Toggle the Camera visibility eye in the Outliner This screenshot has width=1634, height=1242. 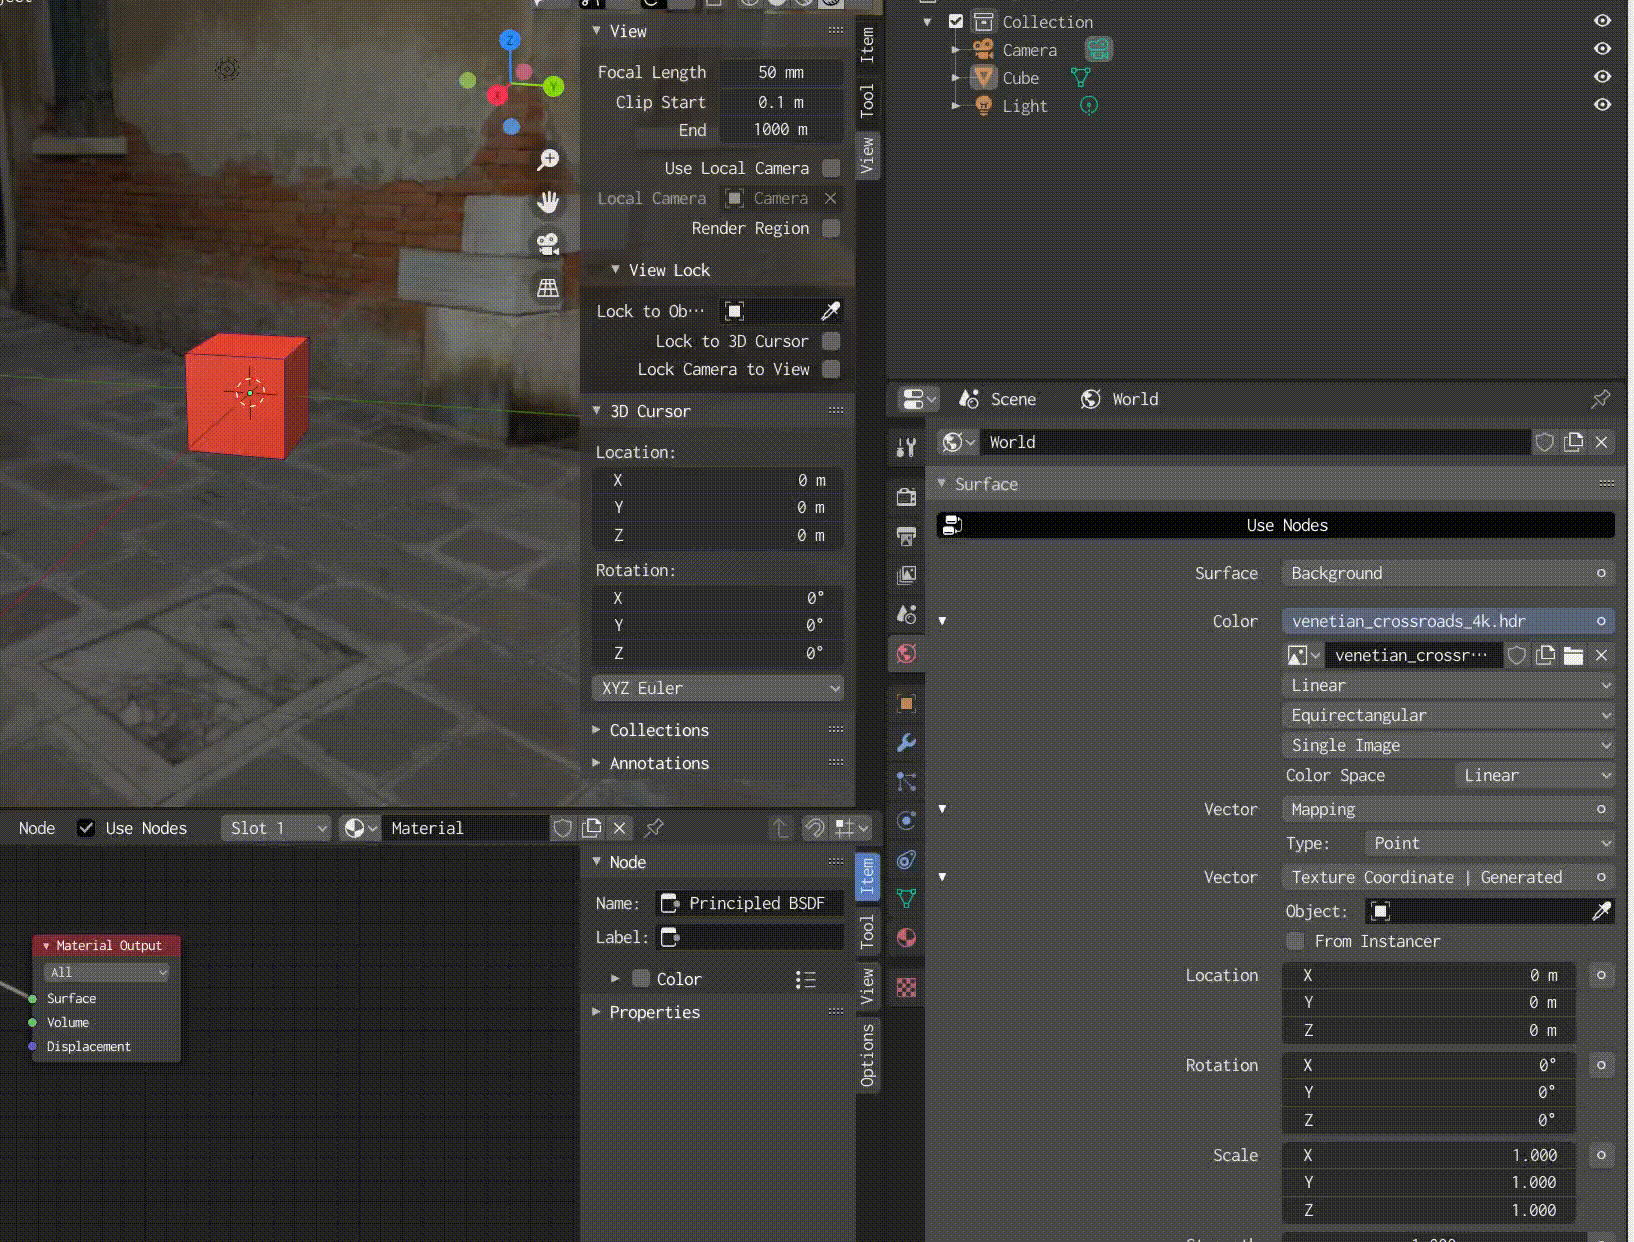click(1601, 48)
